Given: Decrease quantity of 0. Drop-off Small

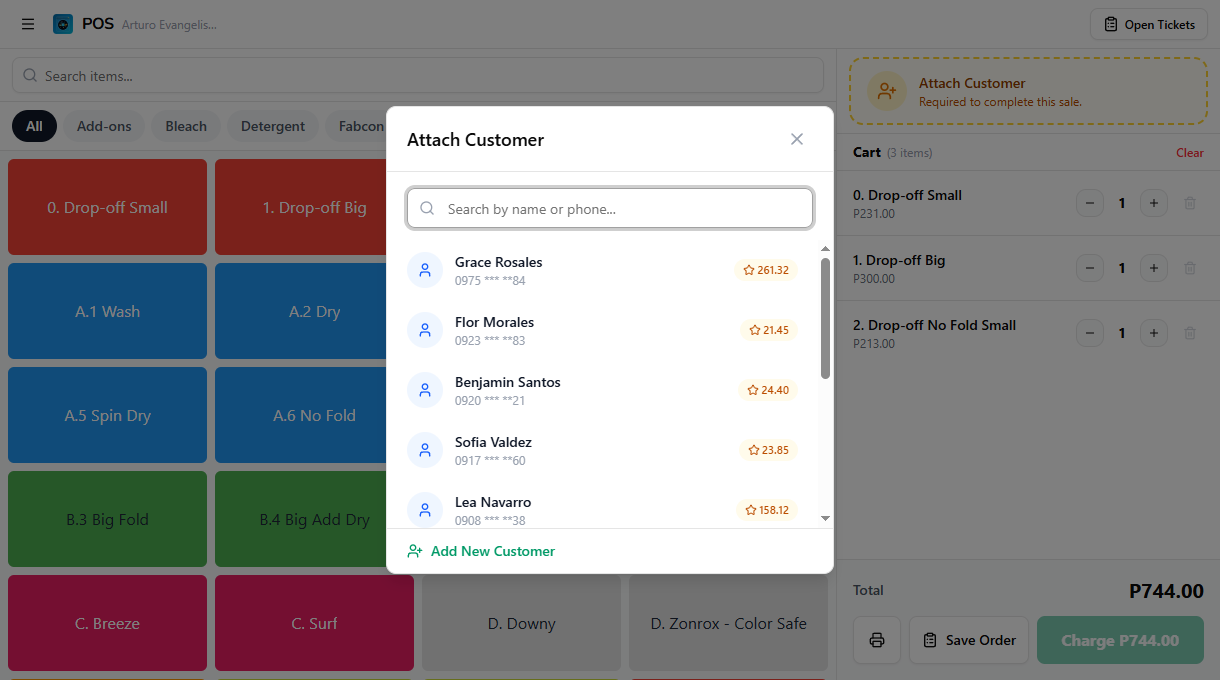Looking at the screenshot, I should tap(1090, 203).
